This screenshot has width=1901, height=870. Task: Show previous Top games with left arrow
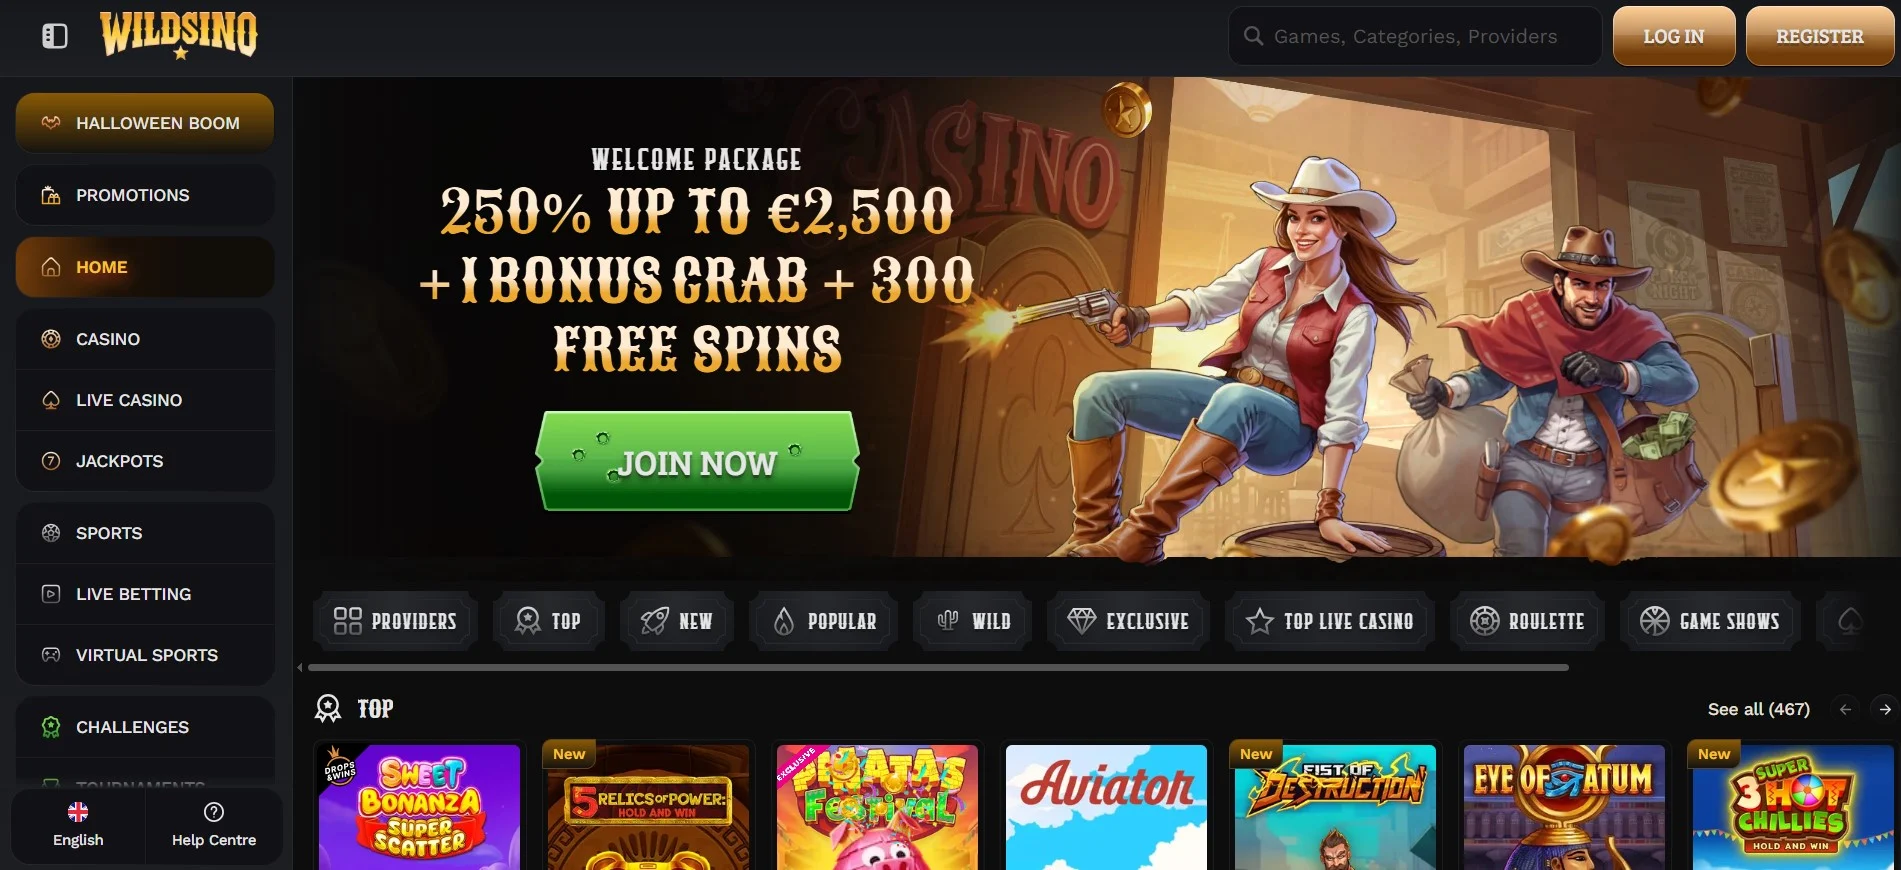1845,709
